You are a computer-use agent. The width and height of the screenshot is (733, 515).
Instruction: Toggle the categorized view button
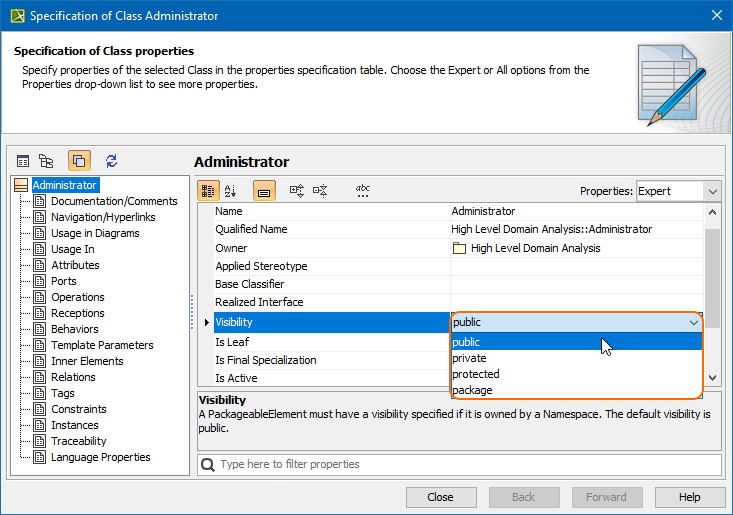(x=208, y=190)
